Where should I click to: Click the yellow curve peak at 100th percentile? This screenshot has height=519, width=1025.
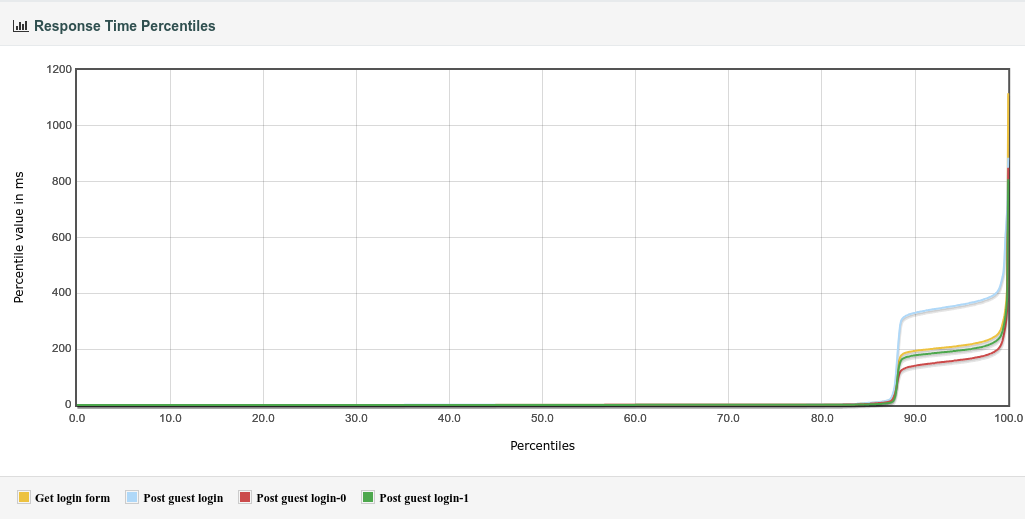click(1008, 95)
